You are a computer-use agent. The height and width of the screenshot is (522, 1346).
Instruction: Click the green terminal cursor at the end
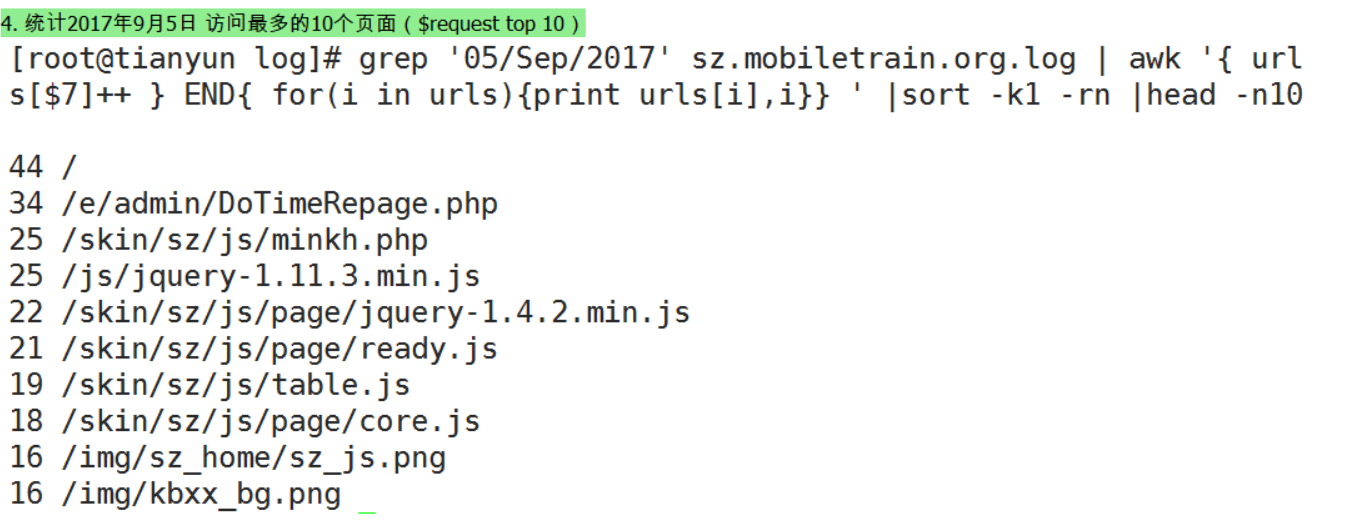(367, 510)
